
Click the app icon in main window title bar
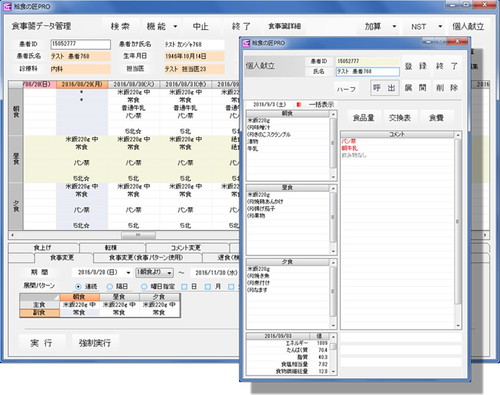7,6
